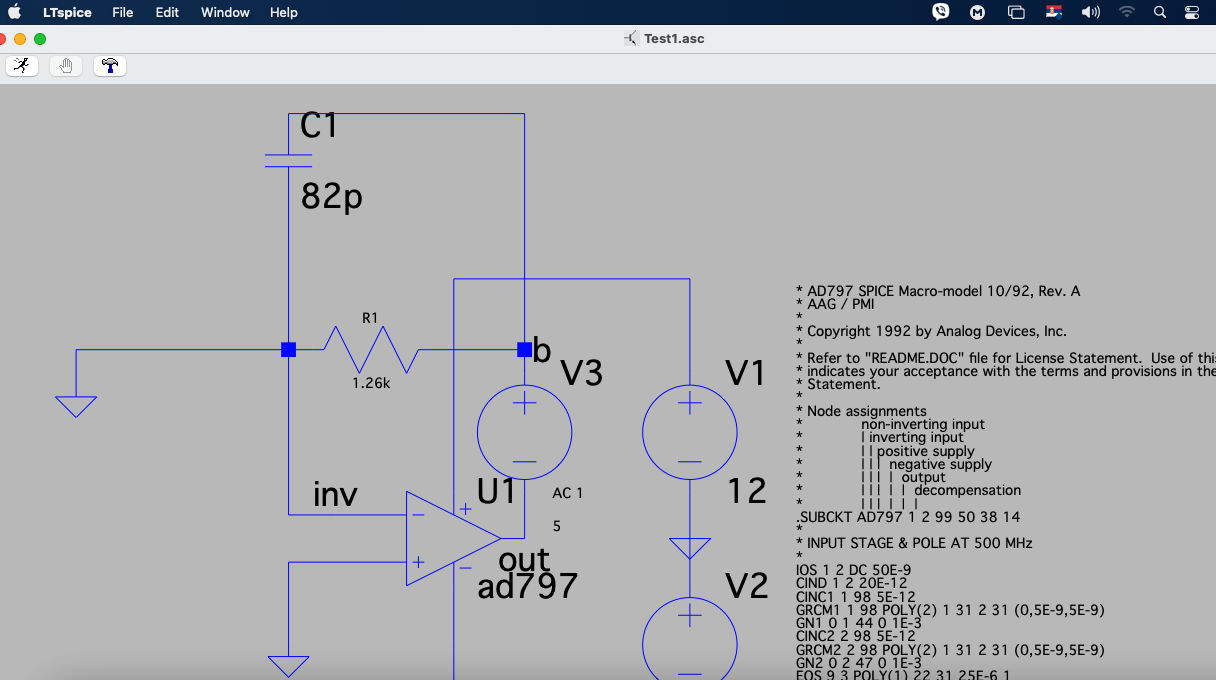Click the V2 source name label
The height and width of the screenshot is (680, 1216).
[746, 585]
